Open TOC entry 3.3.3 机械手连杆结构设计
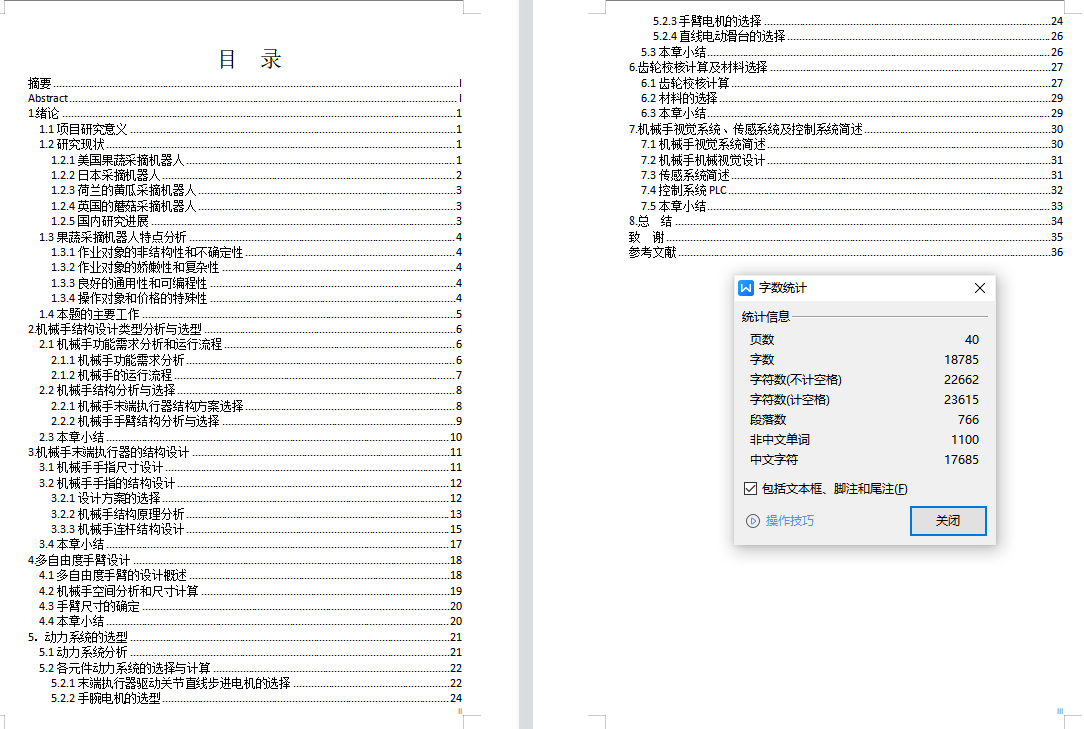The height and width of the screenshot is (729, 1084). [x=256, y=529]
